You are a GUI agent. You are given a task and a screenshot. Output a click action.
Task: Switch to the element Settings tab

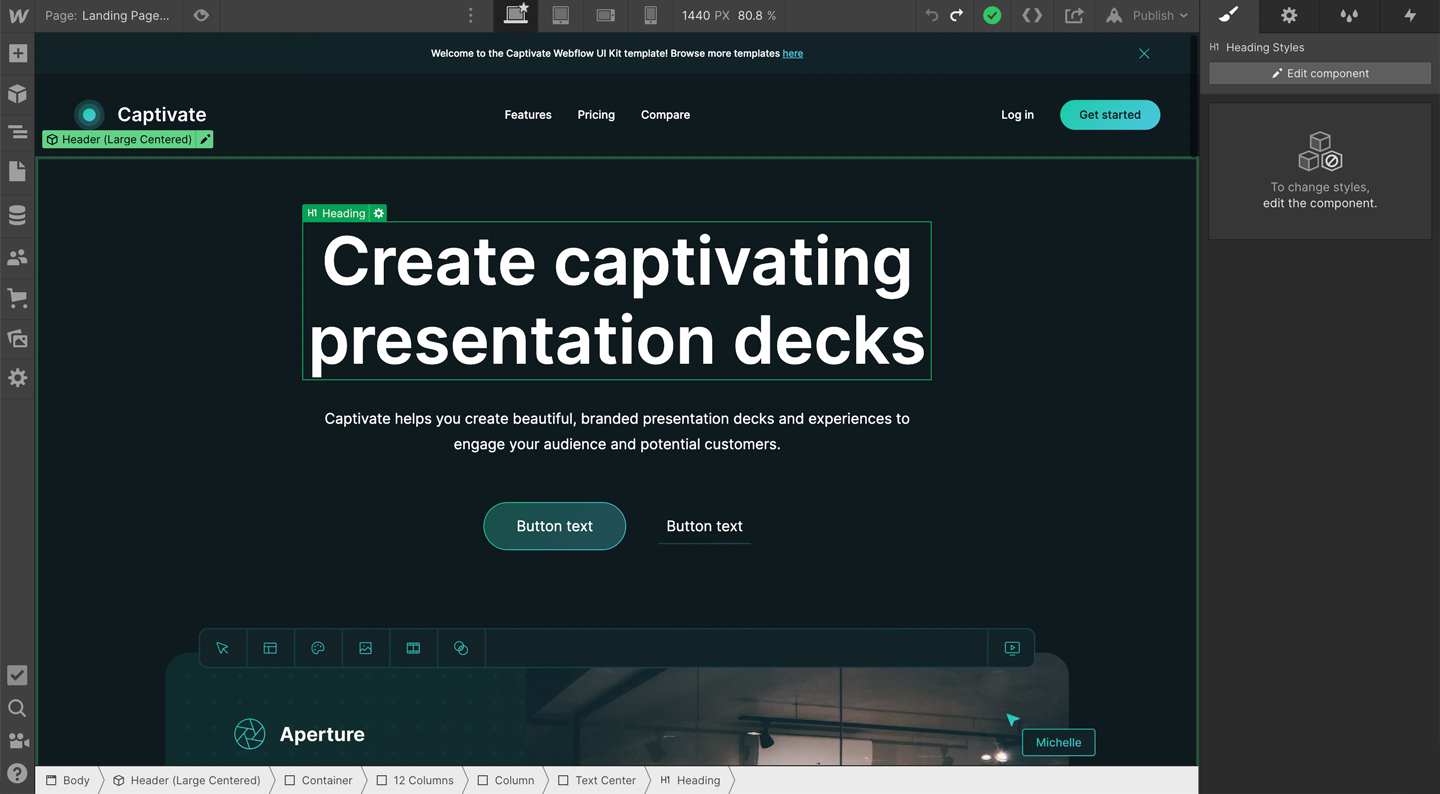click(1289, 16)
